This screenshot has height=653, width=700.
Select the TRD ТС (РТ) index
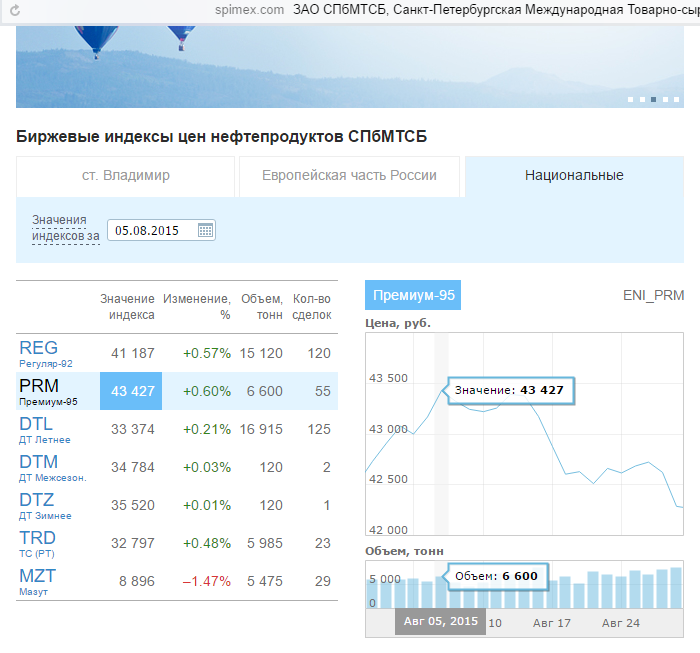click(38, 538)
